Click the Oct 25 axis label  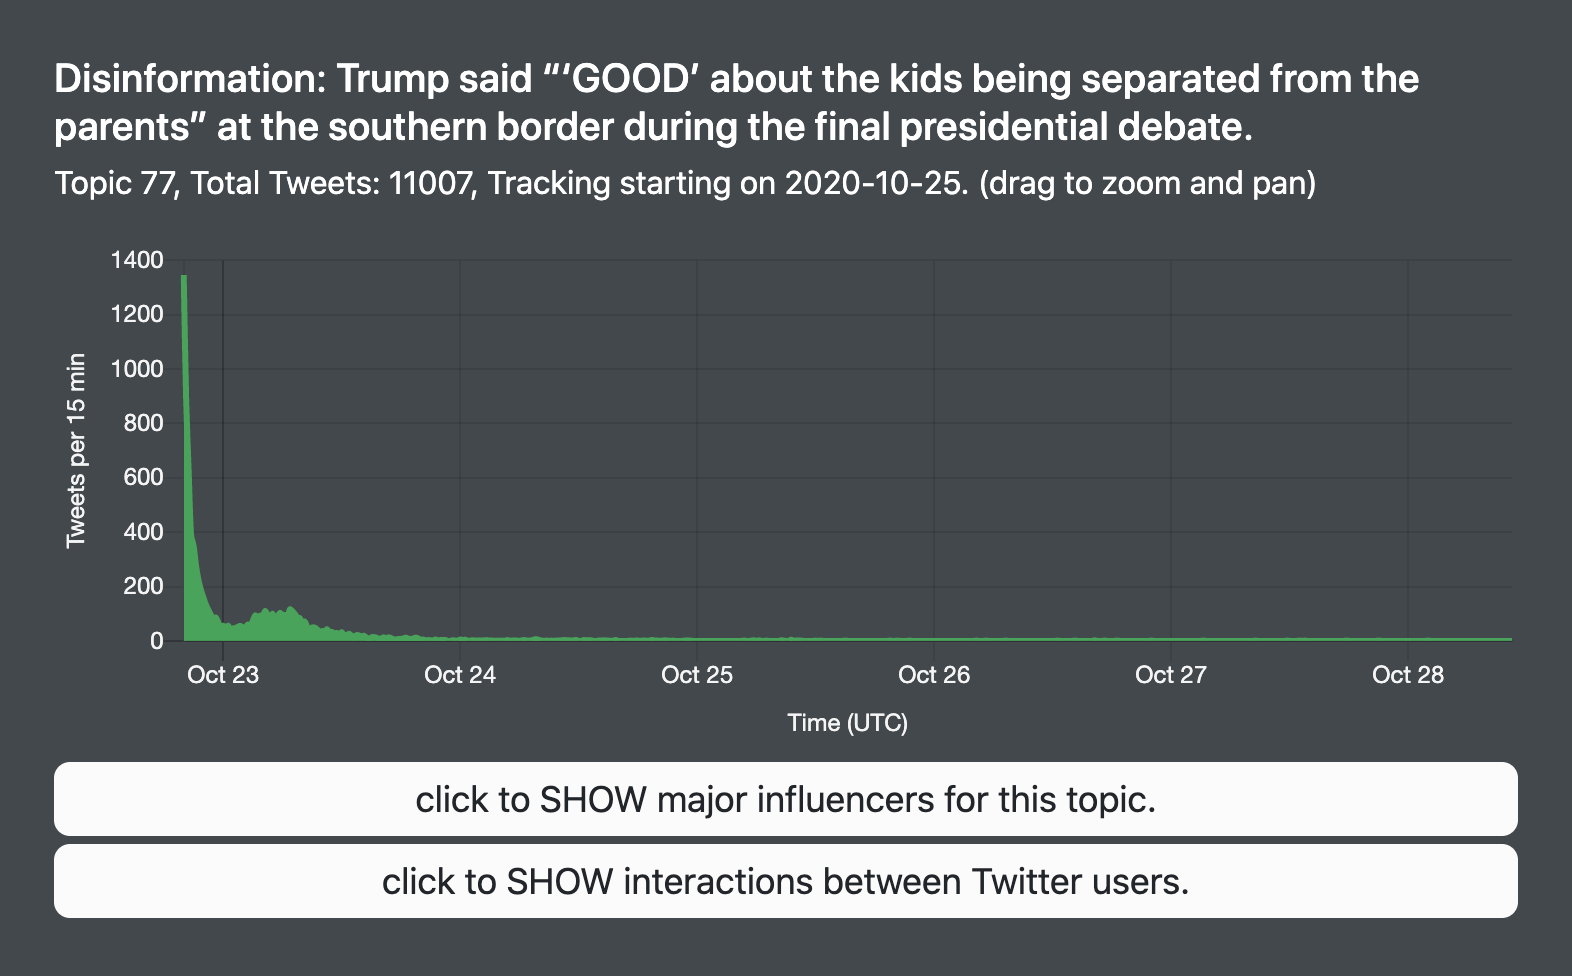(697, 675)
